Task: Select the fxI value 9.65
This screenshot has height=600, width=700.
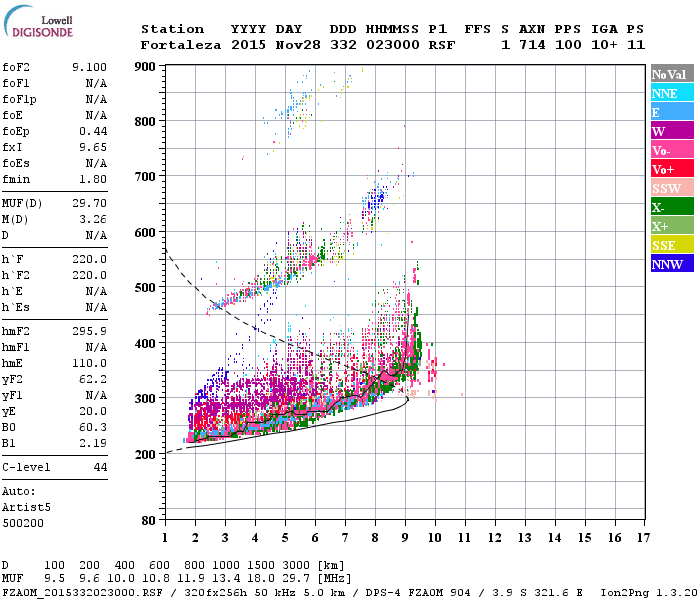Action: tap(93, 147)
